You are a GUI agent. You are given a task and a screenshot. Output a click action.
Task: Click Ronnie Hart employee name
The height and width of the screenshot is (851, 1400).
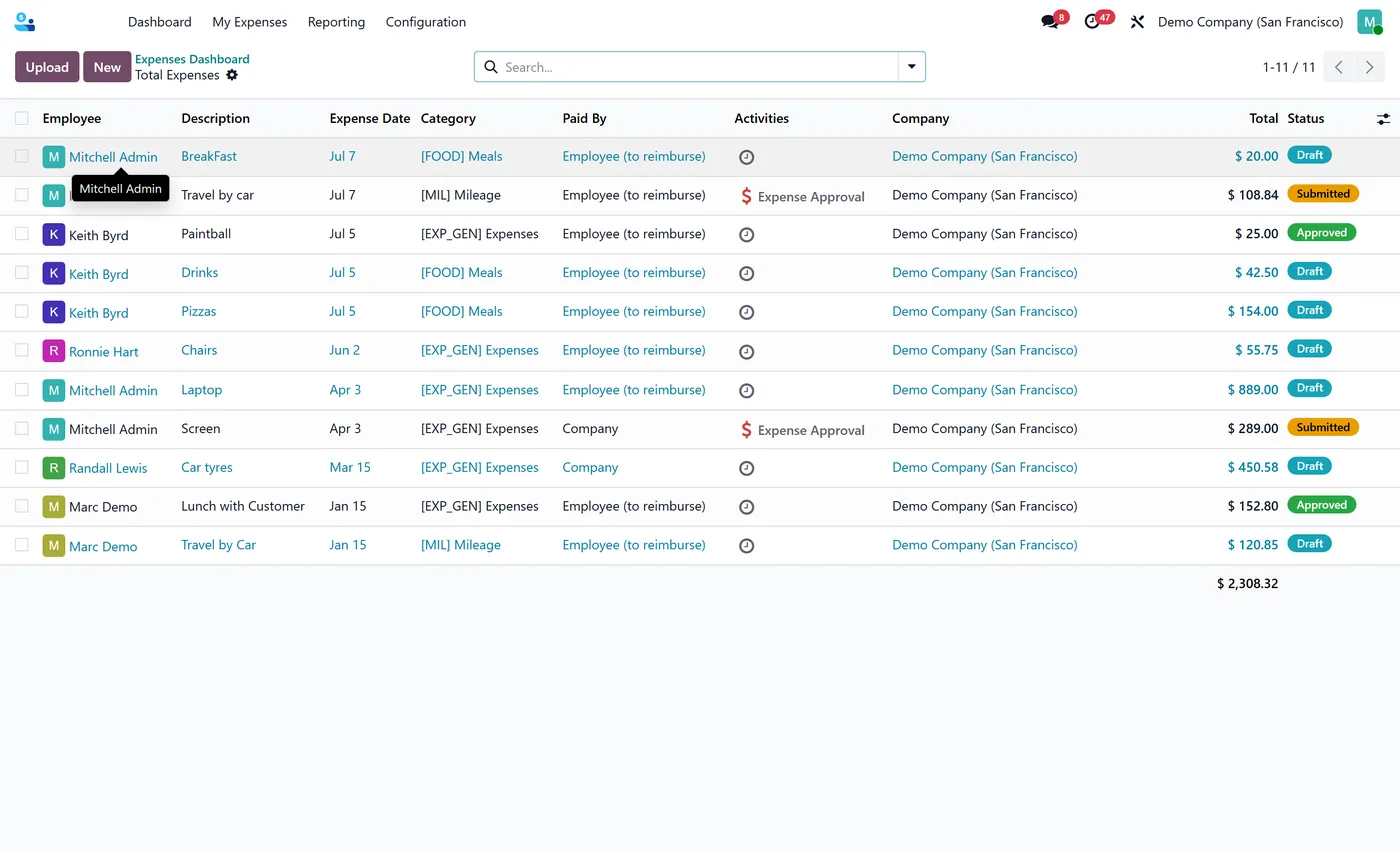click(104, 352)
